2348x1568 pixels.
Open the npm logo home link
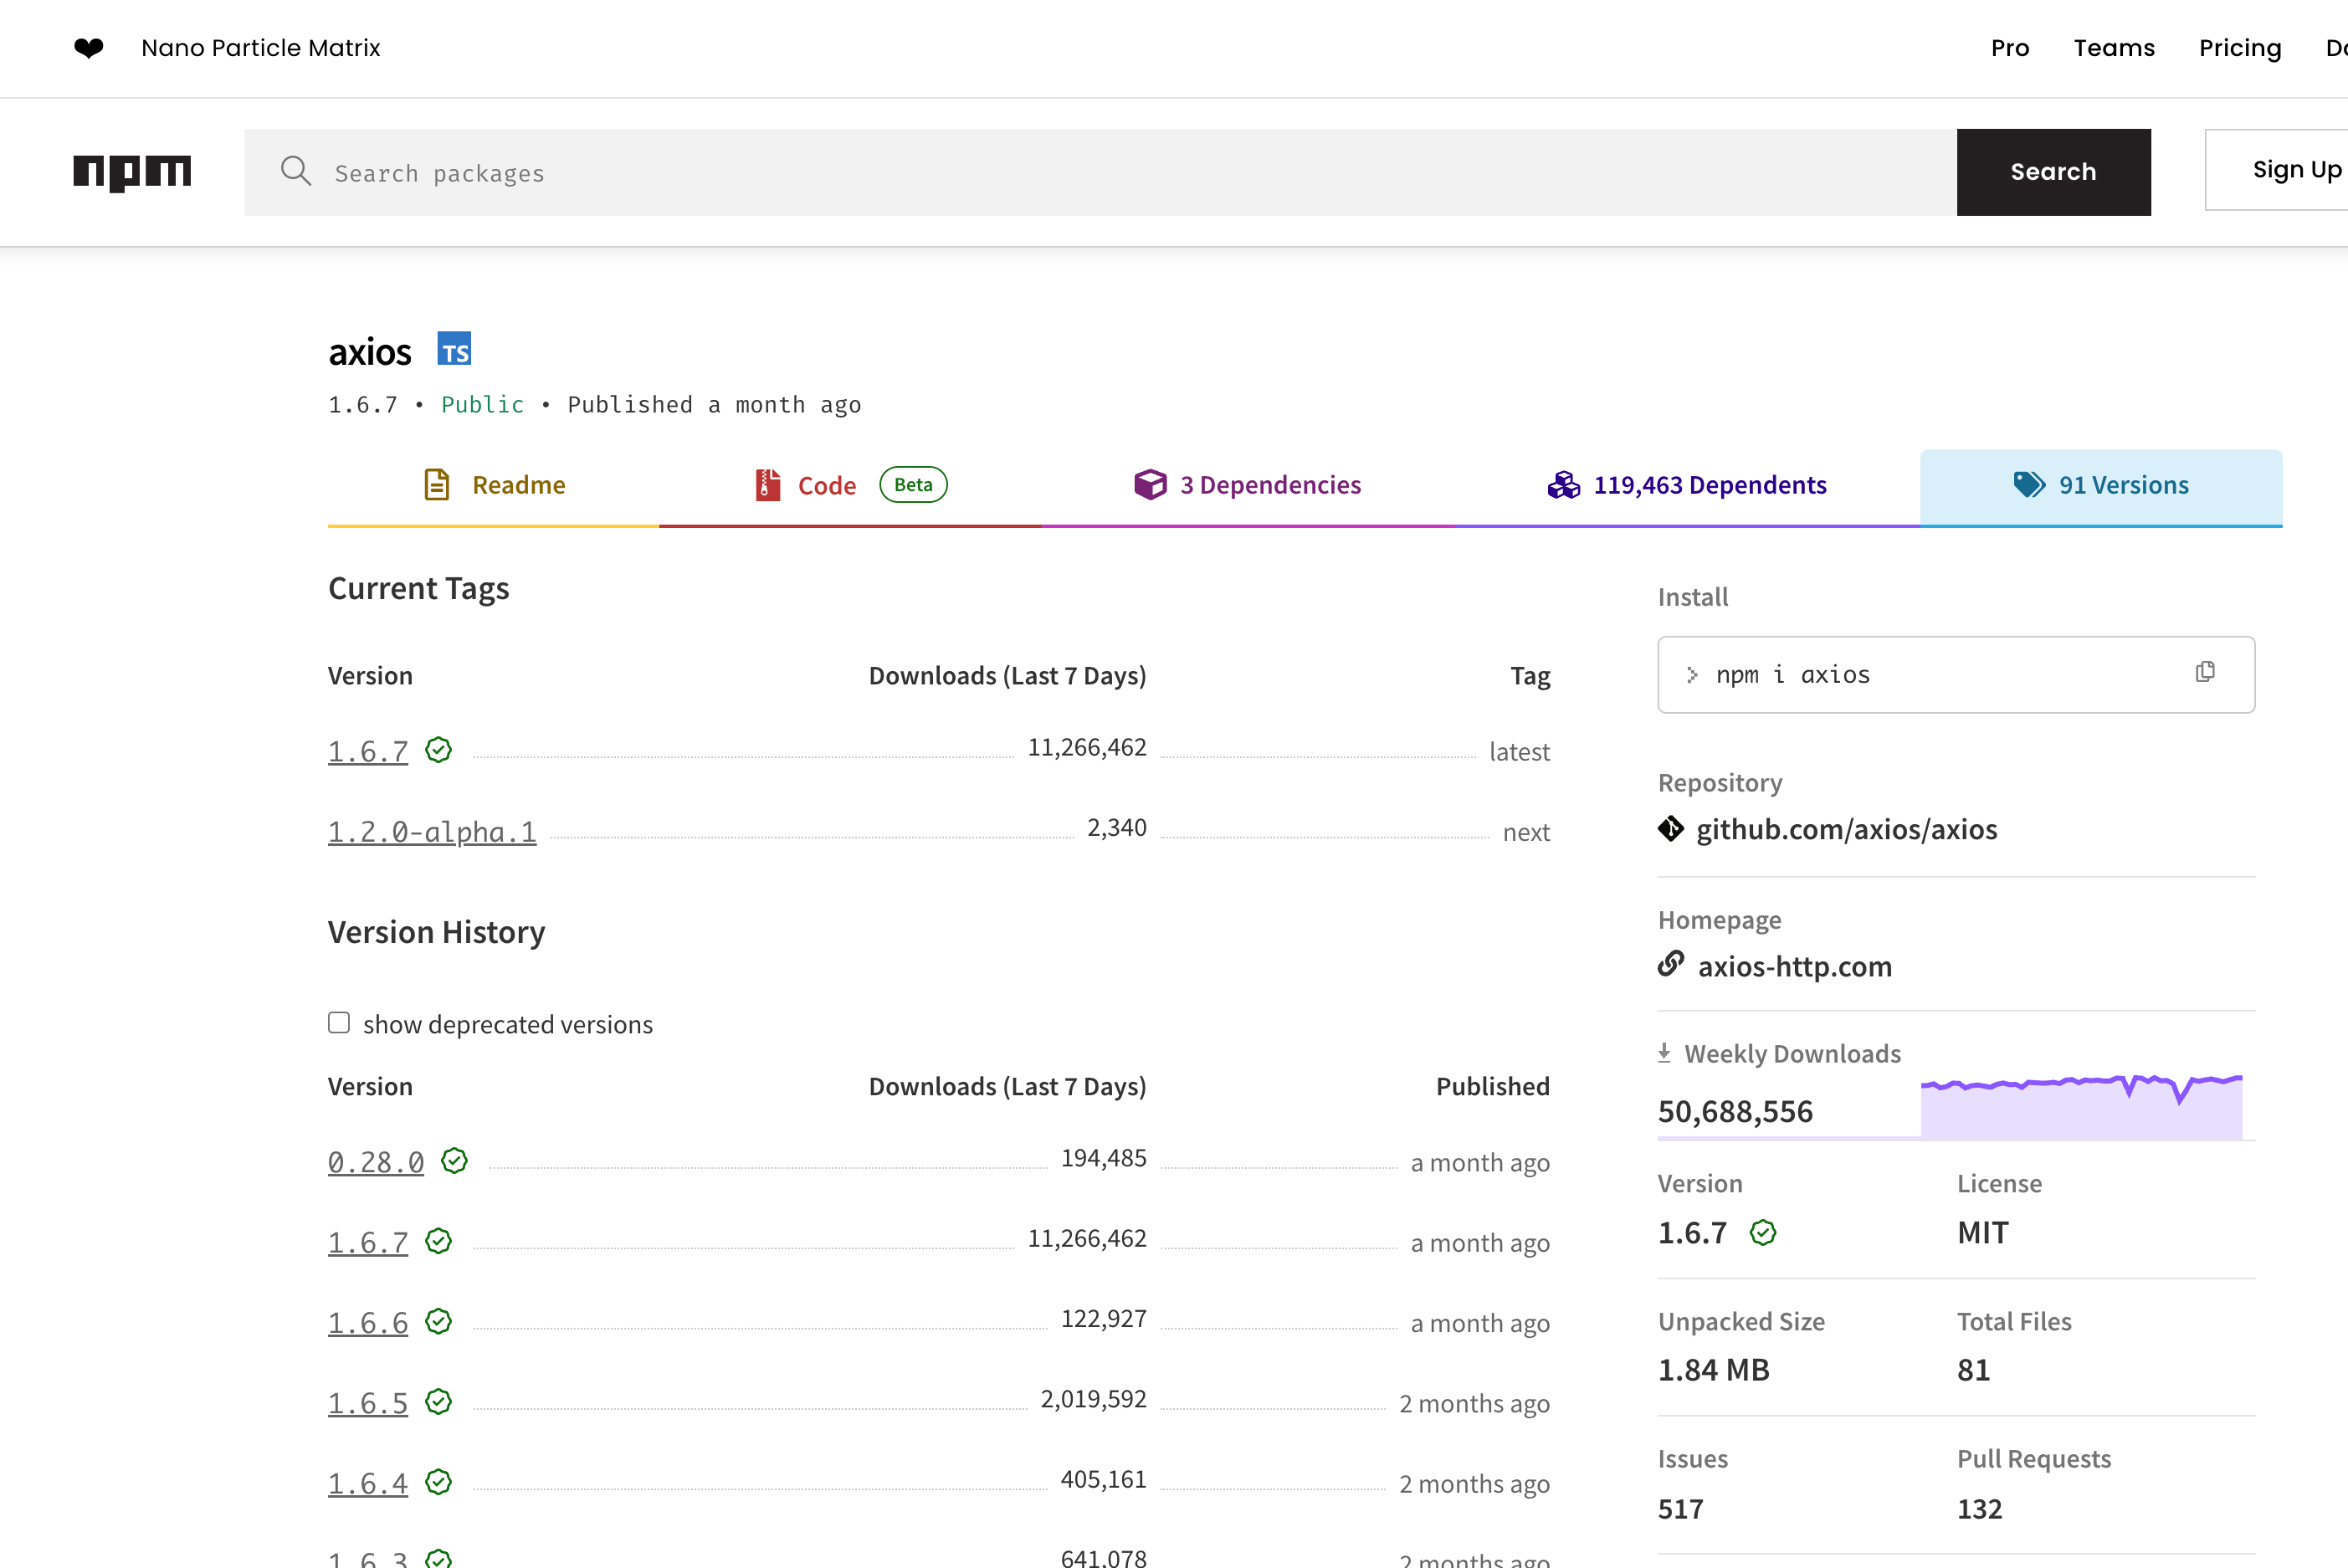[x=132, y=172]
